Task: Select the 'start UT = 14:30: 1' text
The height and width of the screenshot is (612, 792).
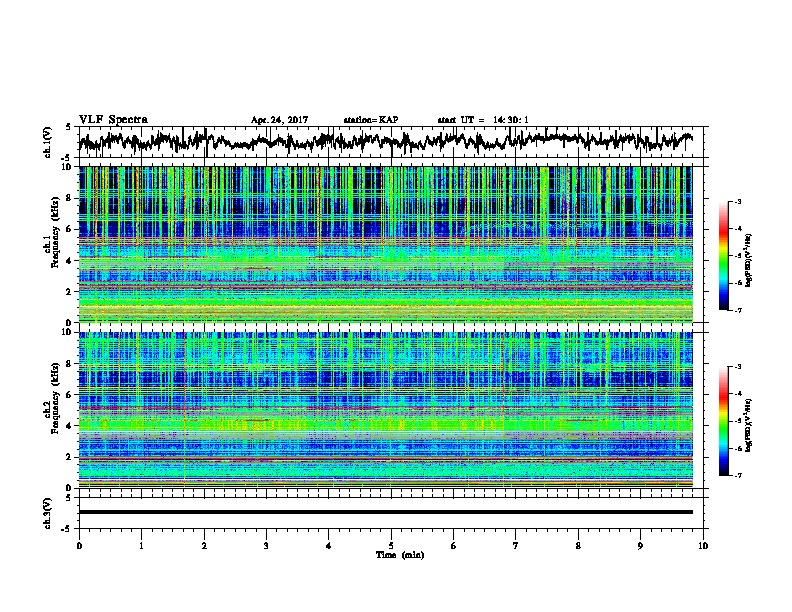Action: pyautogui.click(x=483, y=120)
